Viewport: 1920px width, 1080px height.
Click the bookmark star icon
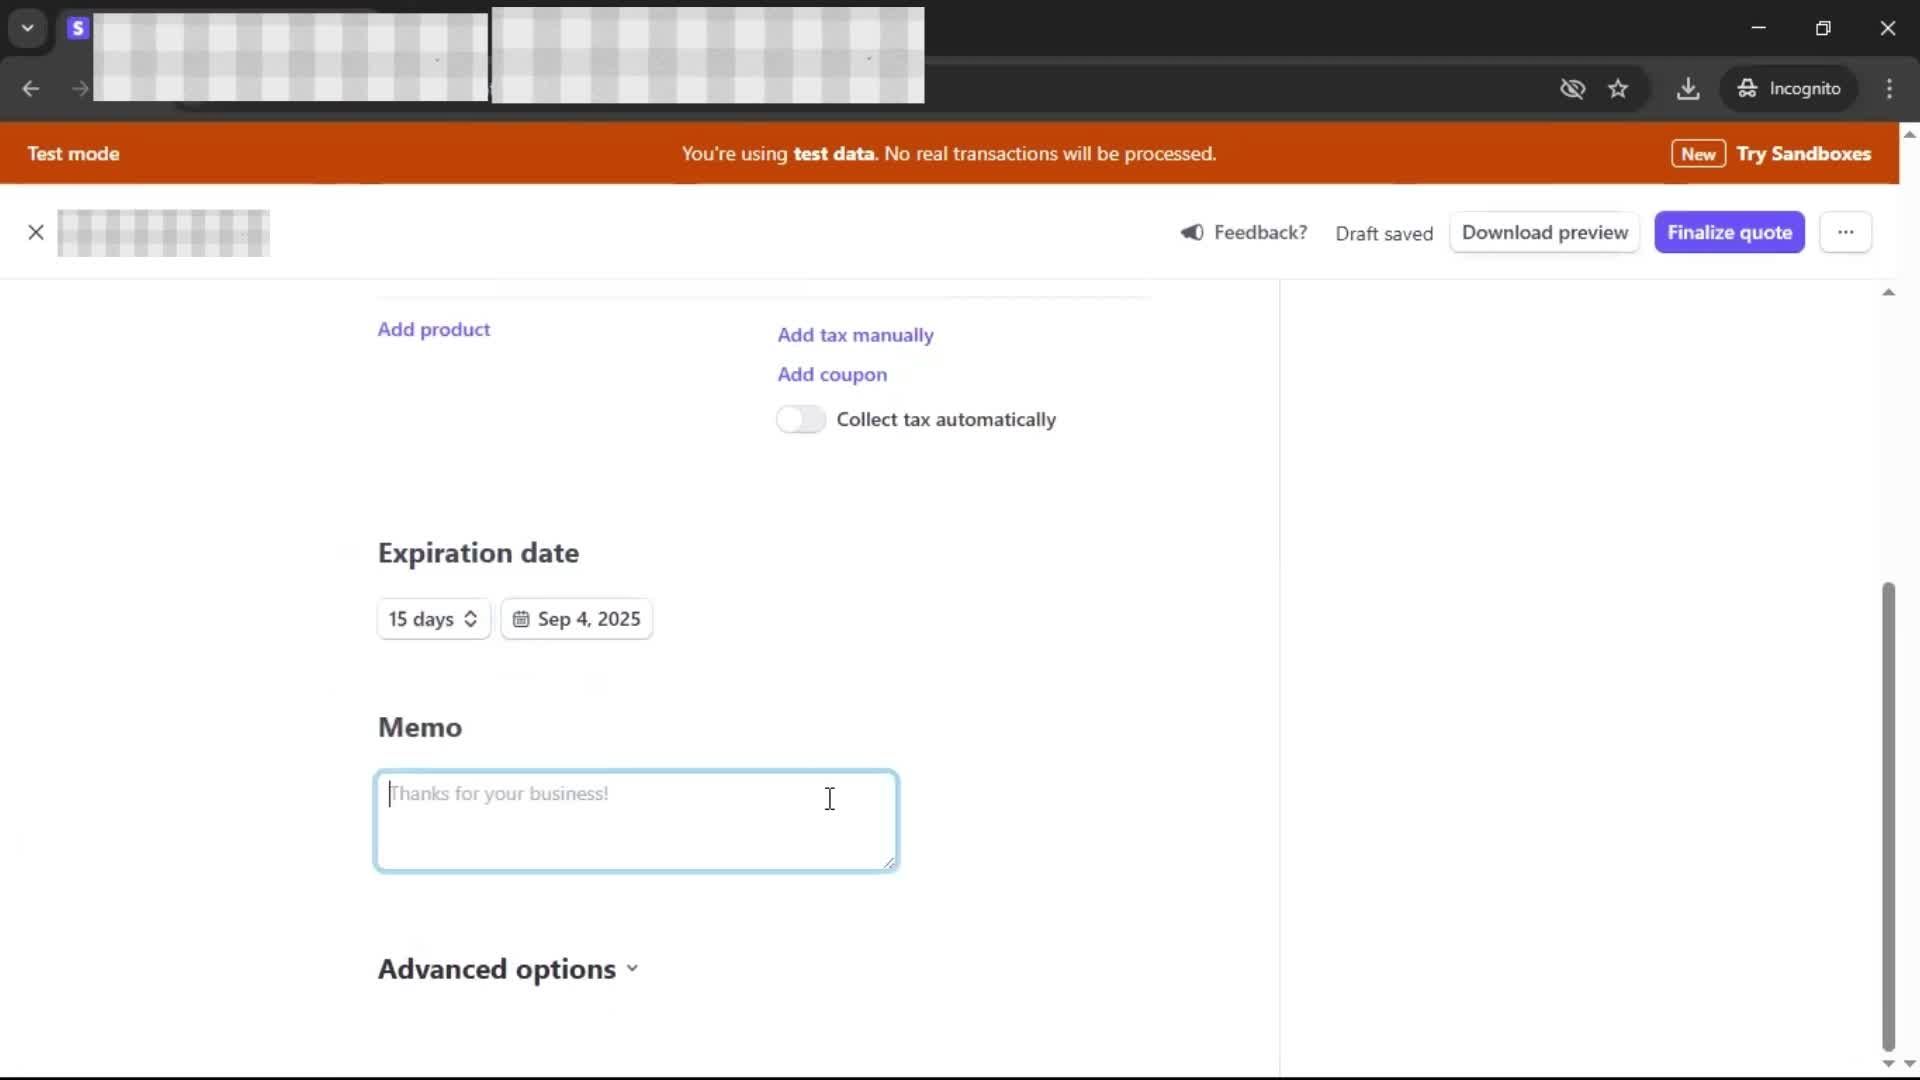click(1618, 89)
